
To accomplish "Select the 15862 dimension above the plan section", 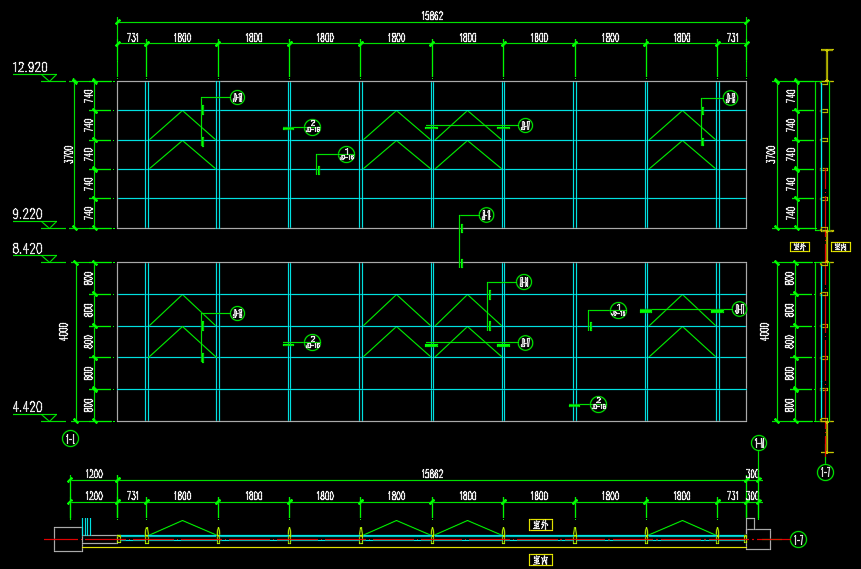I will [x=432, y=474].
